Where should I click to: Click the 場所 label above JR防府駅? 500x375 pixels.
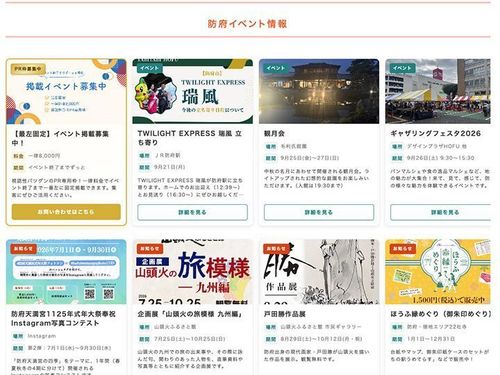pos(144,155)
